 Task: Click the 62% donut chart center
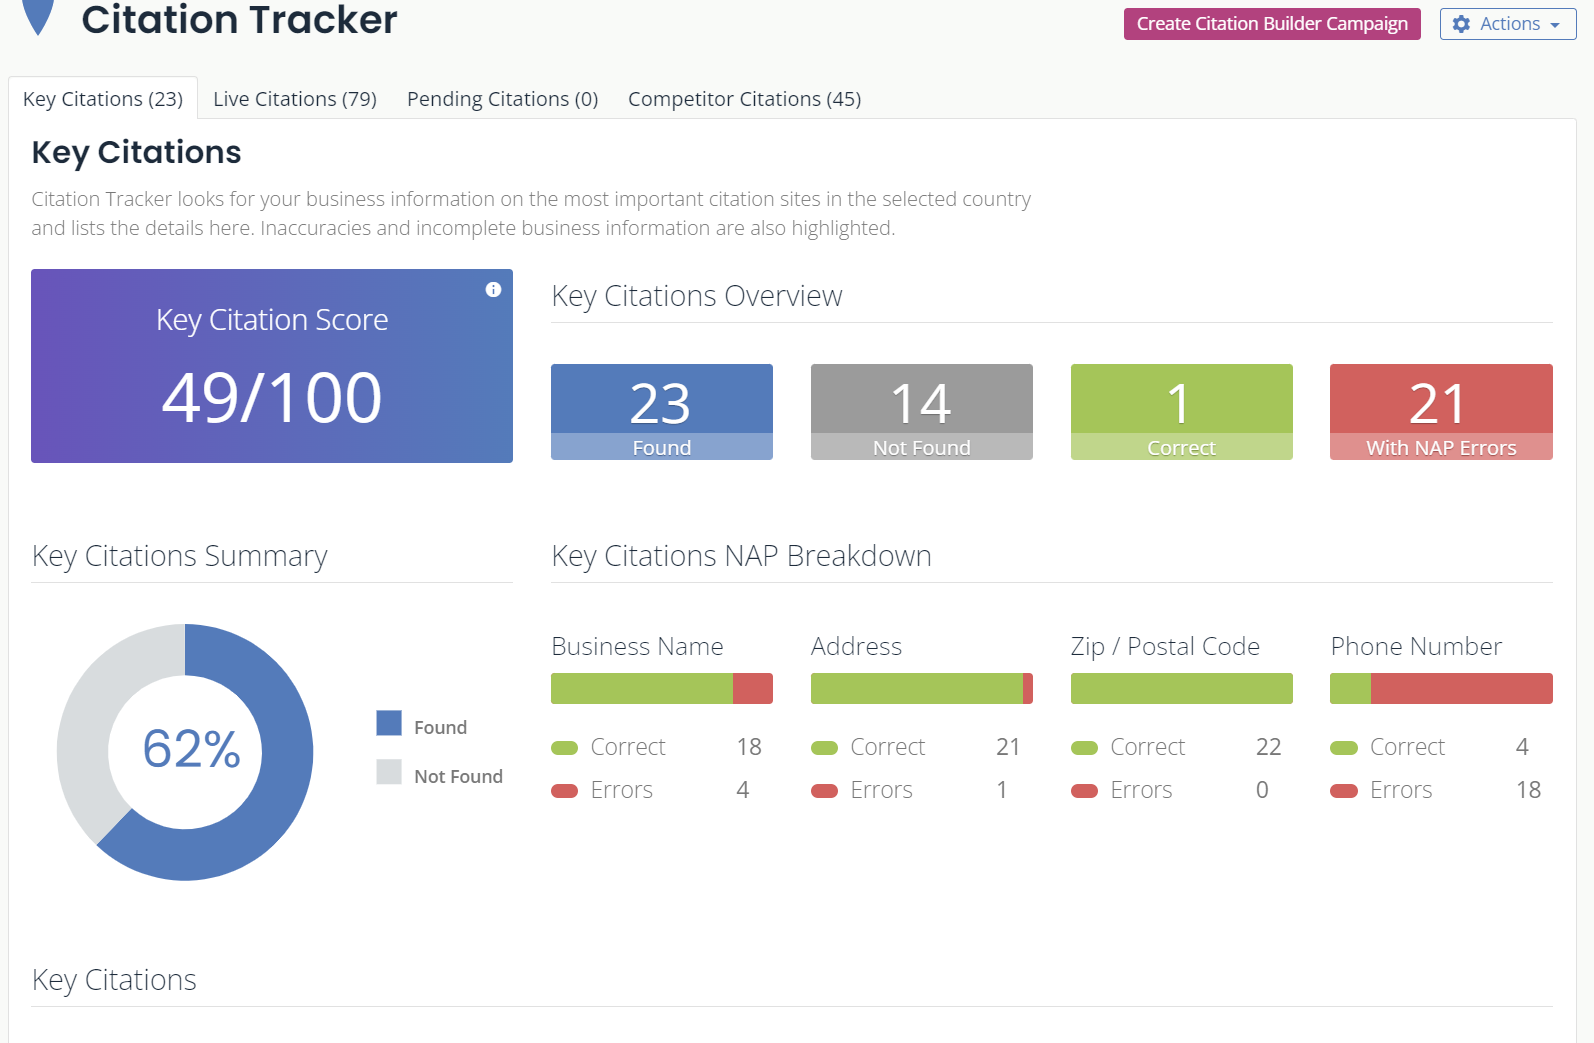click(190, 750)
